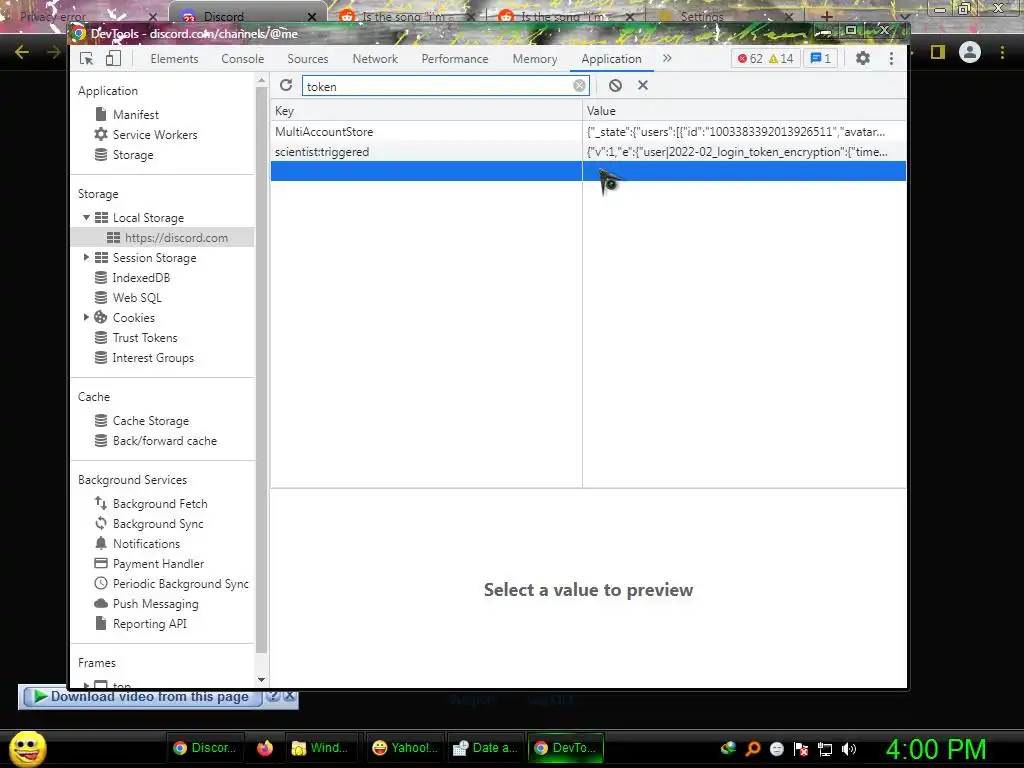Switch to Performance tab

click(x=455, y=59)
